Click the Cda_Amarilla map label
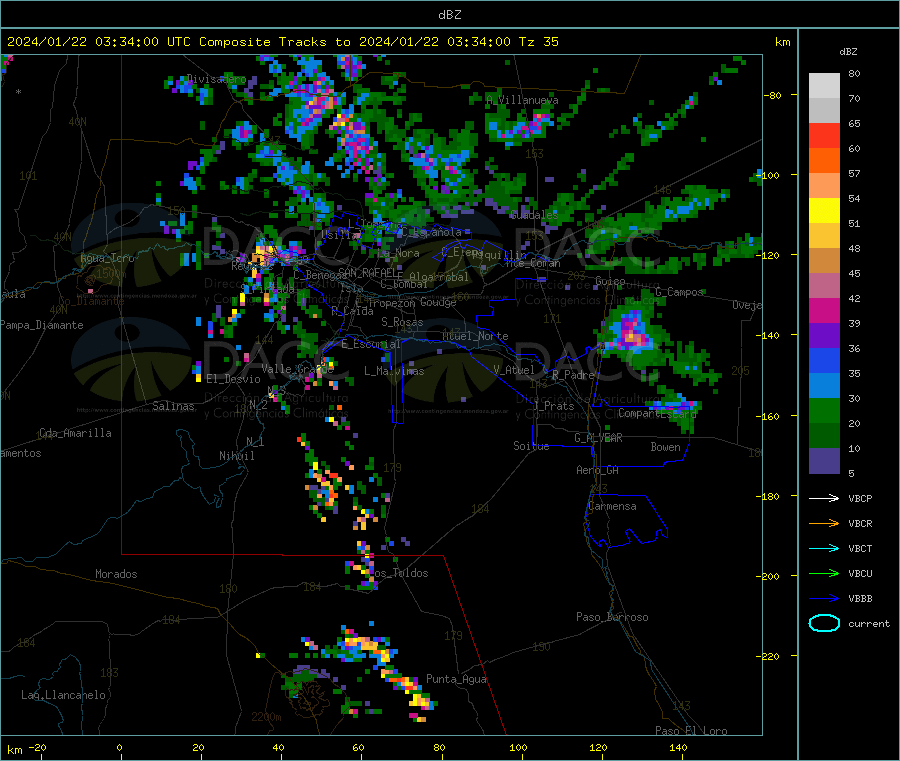Viewport: 900px width, 761px height. (75, 433)
